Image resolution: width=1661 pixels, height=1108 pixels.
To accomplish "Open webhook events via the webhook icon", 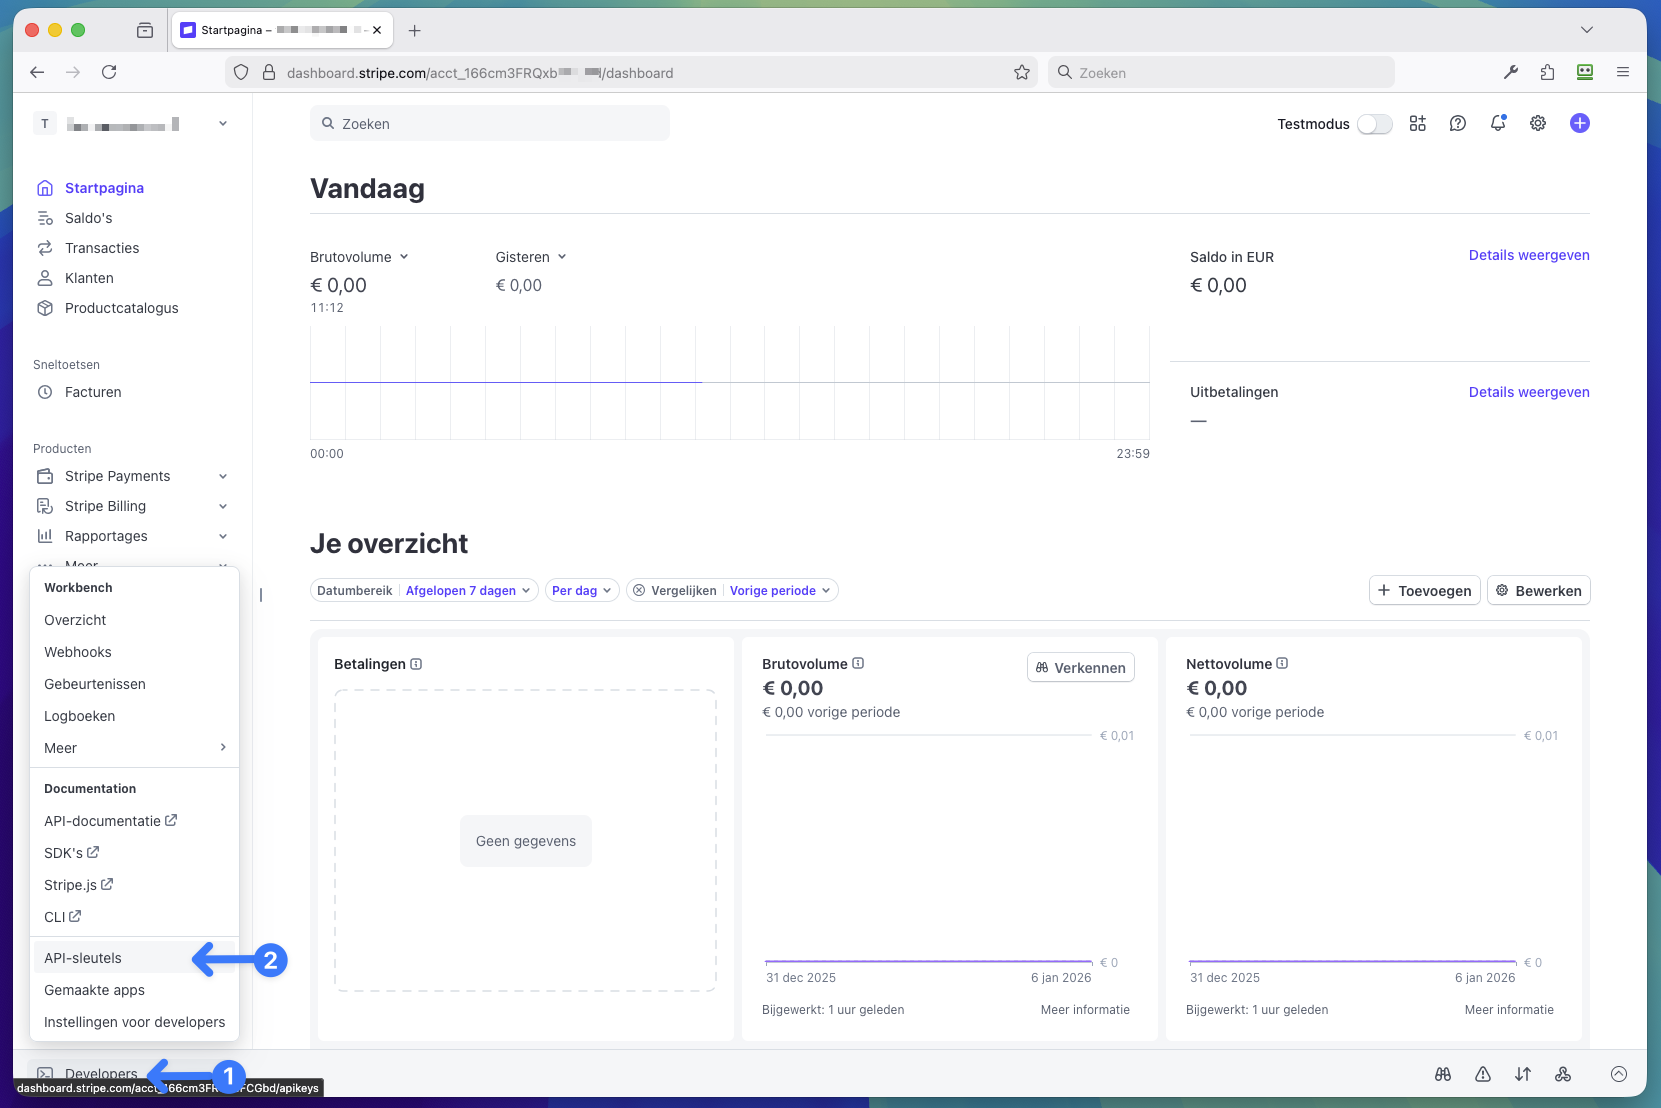I will click(1563, 1074).
